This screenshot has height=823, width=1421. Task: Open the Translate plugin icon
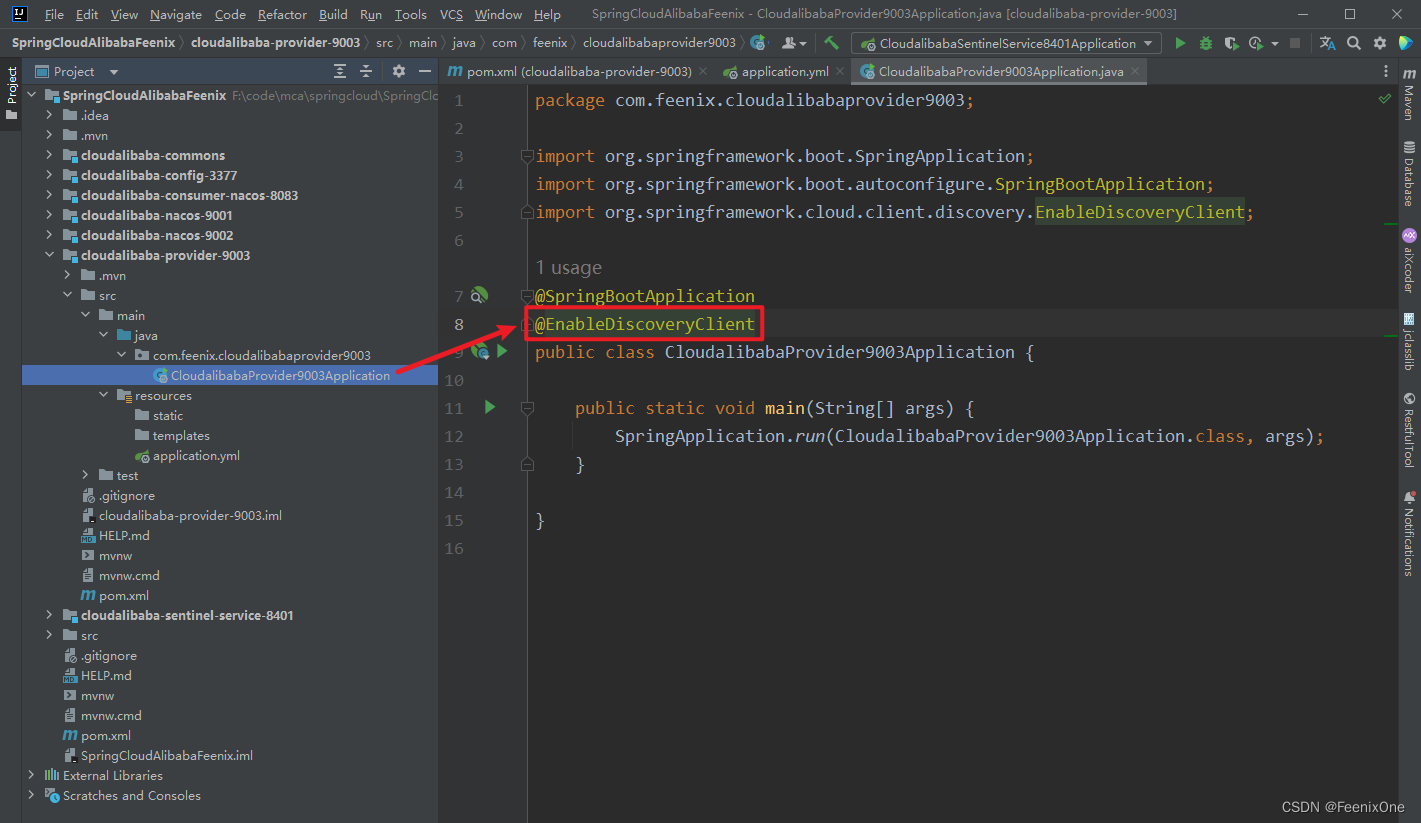point(1327,43)
